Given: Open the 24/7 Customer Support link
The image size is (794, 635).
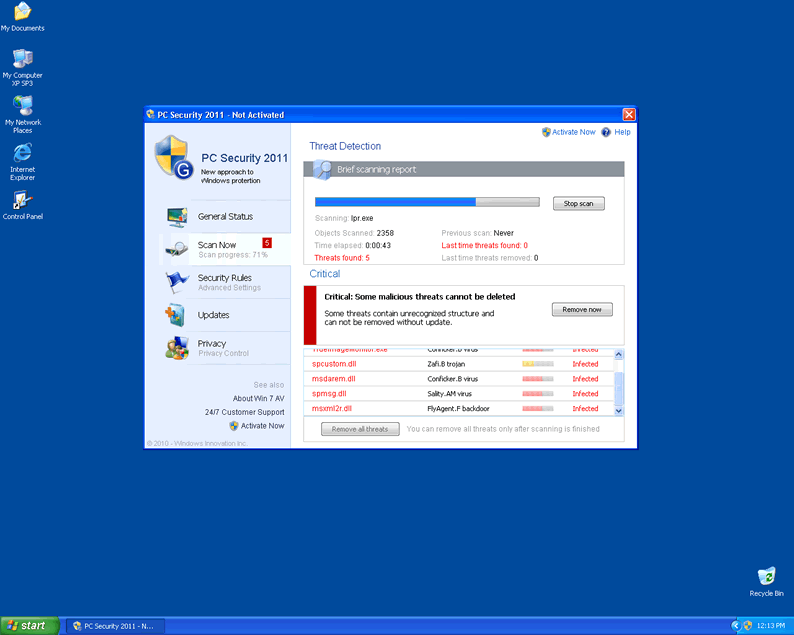Looking at the screenshot, I should pos(244,412).
